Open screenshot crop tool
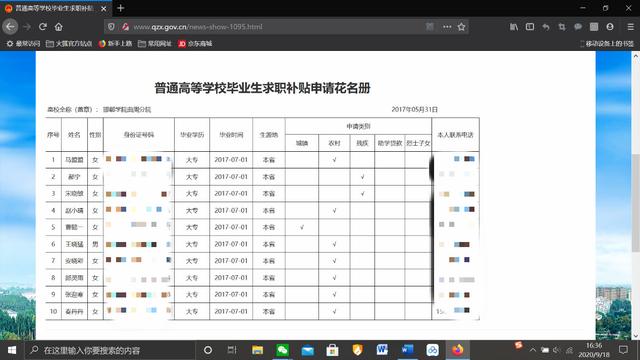This screenshot has width=640, height=360. pyautogui.click(x=562, y=27)
